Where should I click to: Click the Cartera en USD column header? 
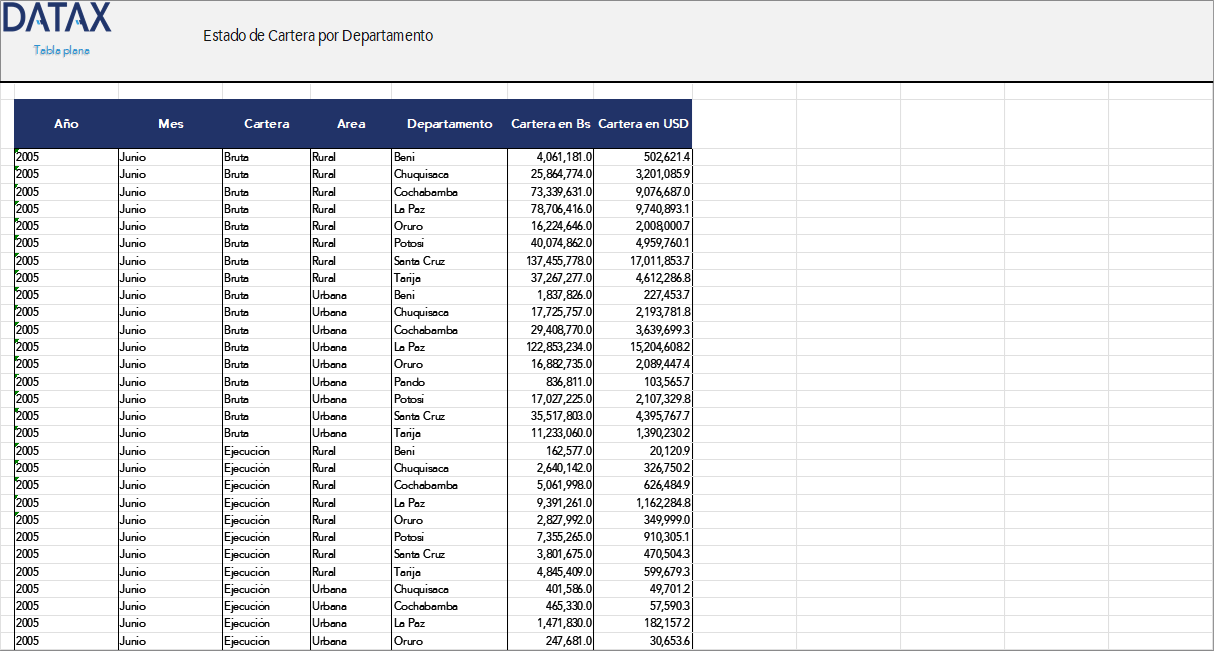pos(643,124)
